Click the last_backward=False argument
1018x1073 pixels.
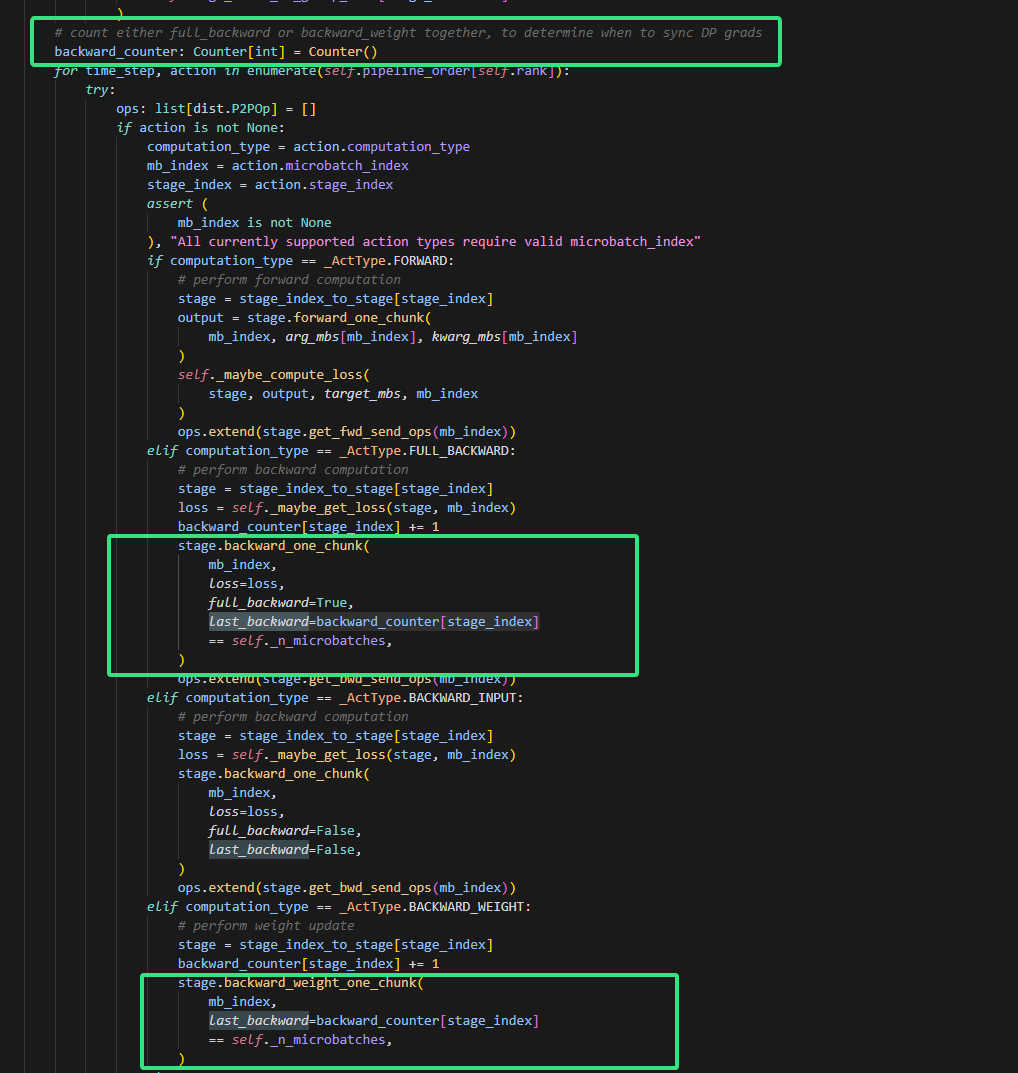(284, 850)
